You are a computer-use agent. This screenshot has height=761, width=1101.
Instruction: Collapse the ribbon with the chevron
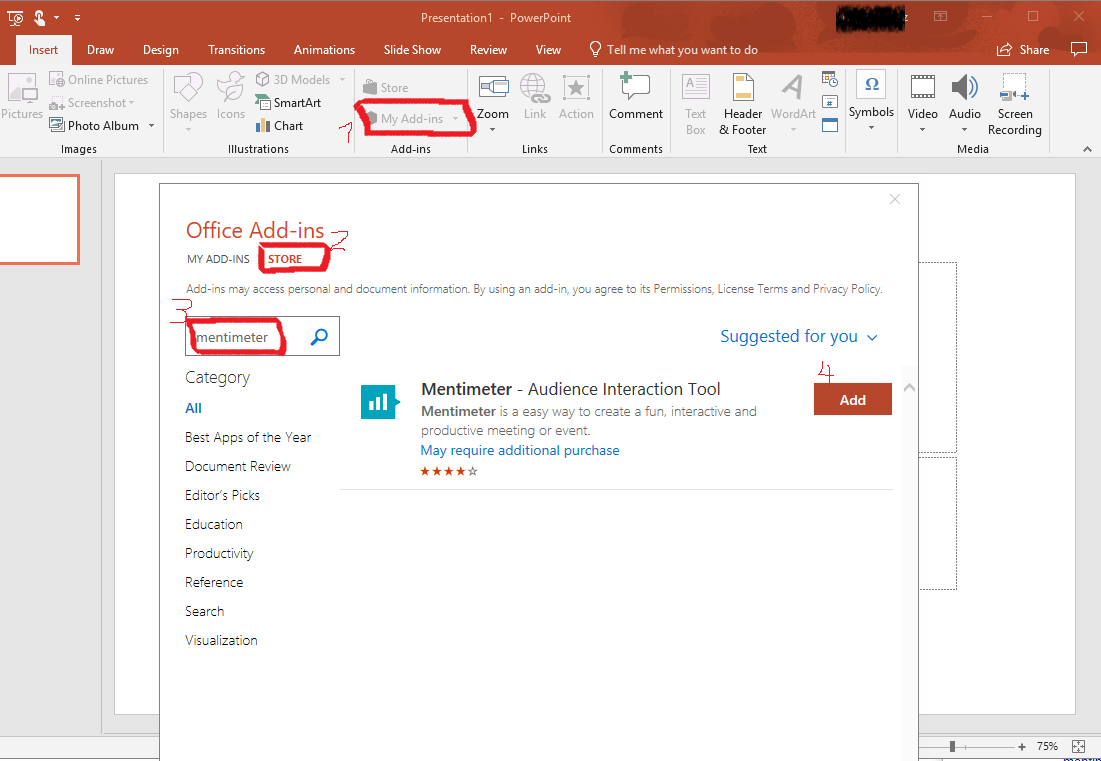tap(1087, 149)
